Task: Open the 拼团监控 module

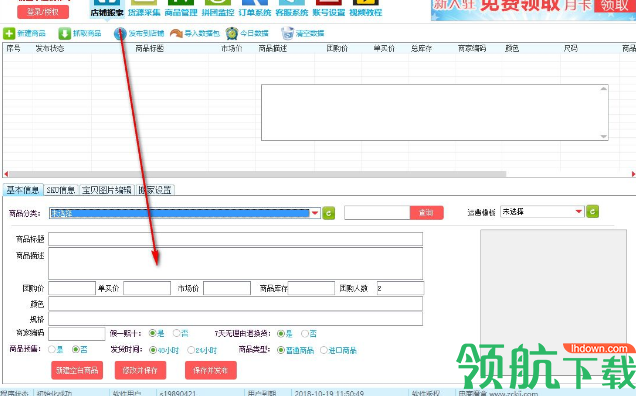Action: [218, 9]
